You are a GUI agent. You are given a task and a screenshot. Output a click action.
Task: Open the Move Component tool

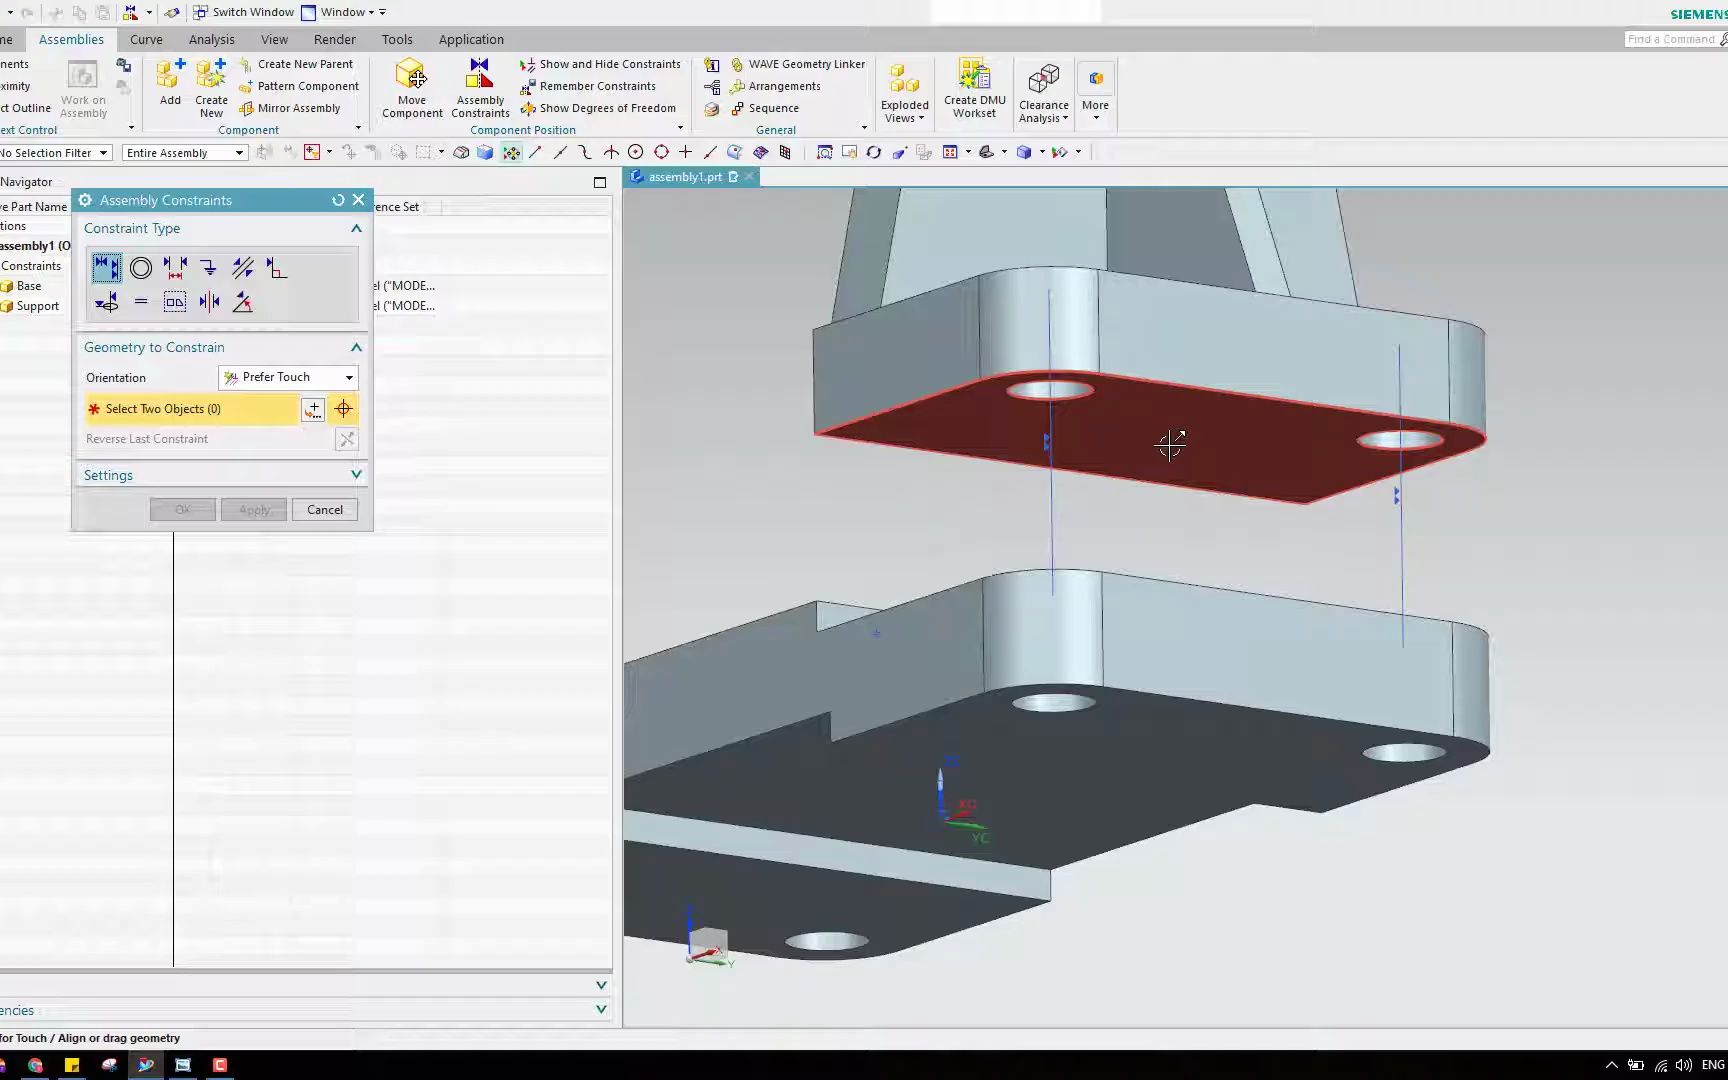(411, 87)
